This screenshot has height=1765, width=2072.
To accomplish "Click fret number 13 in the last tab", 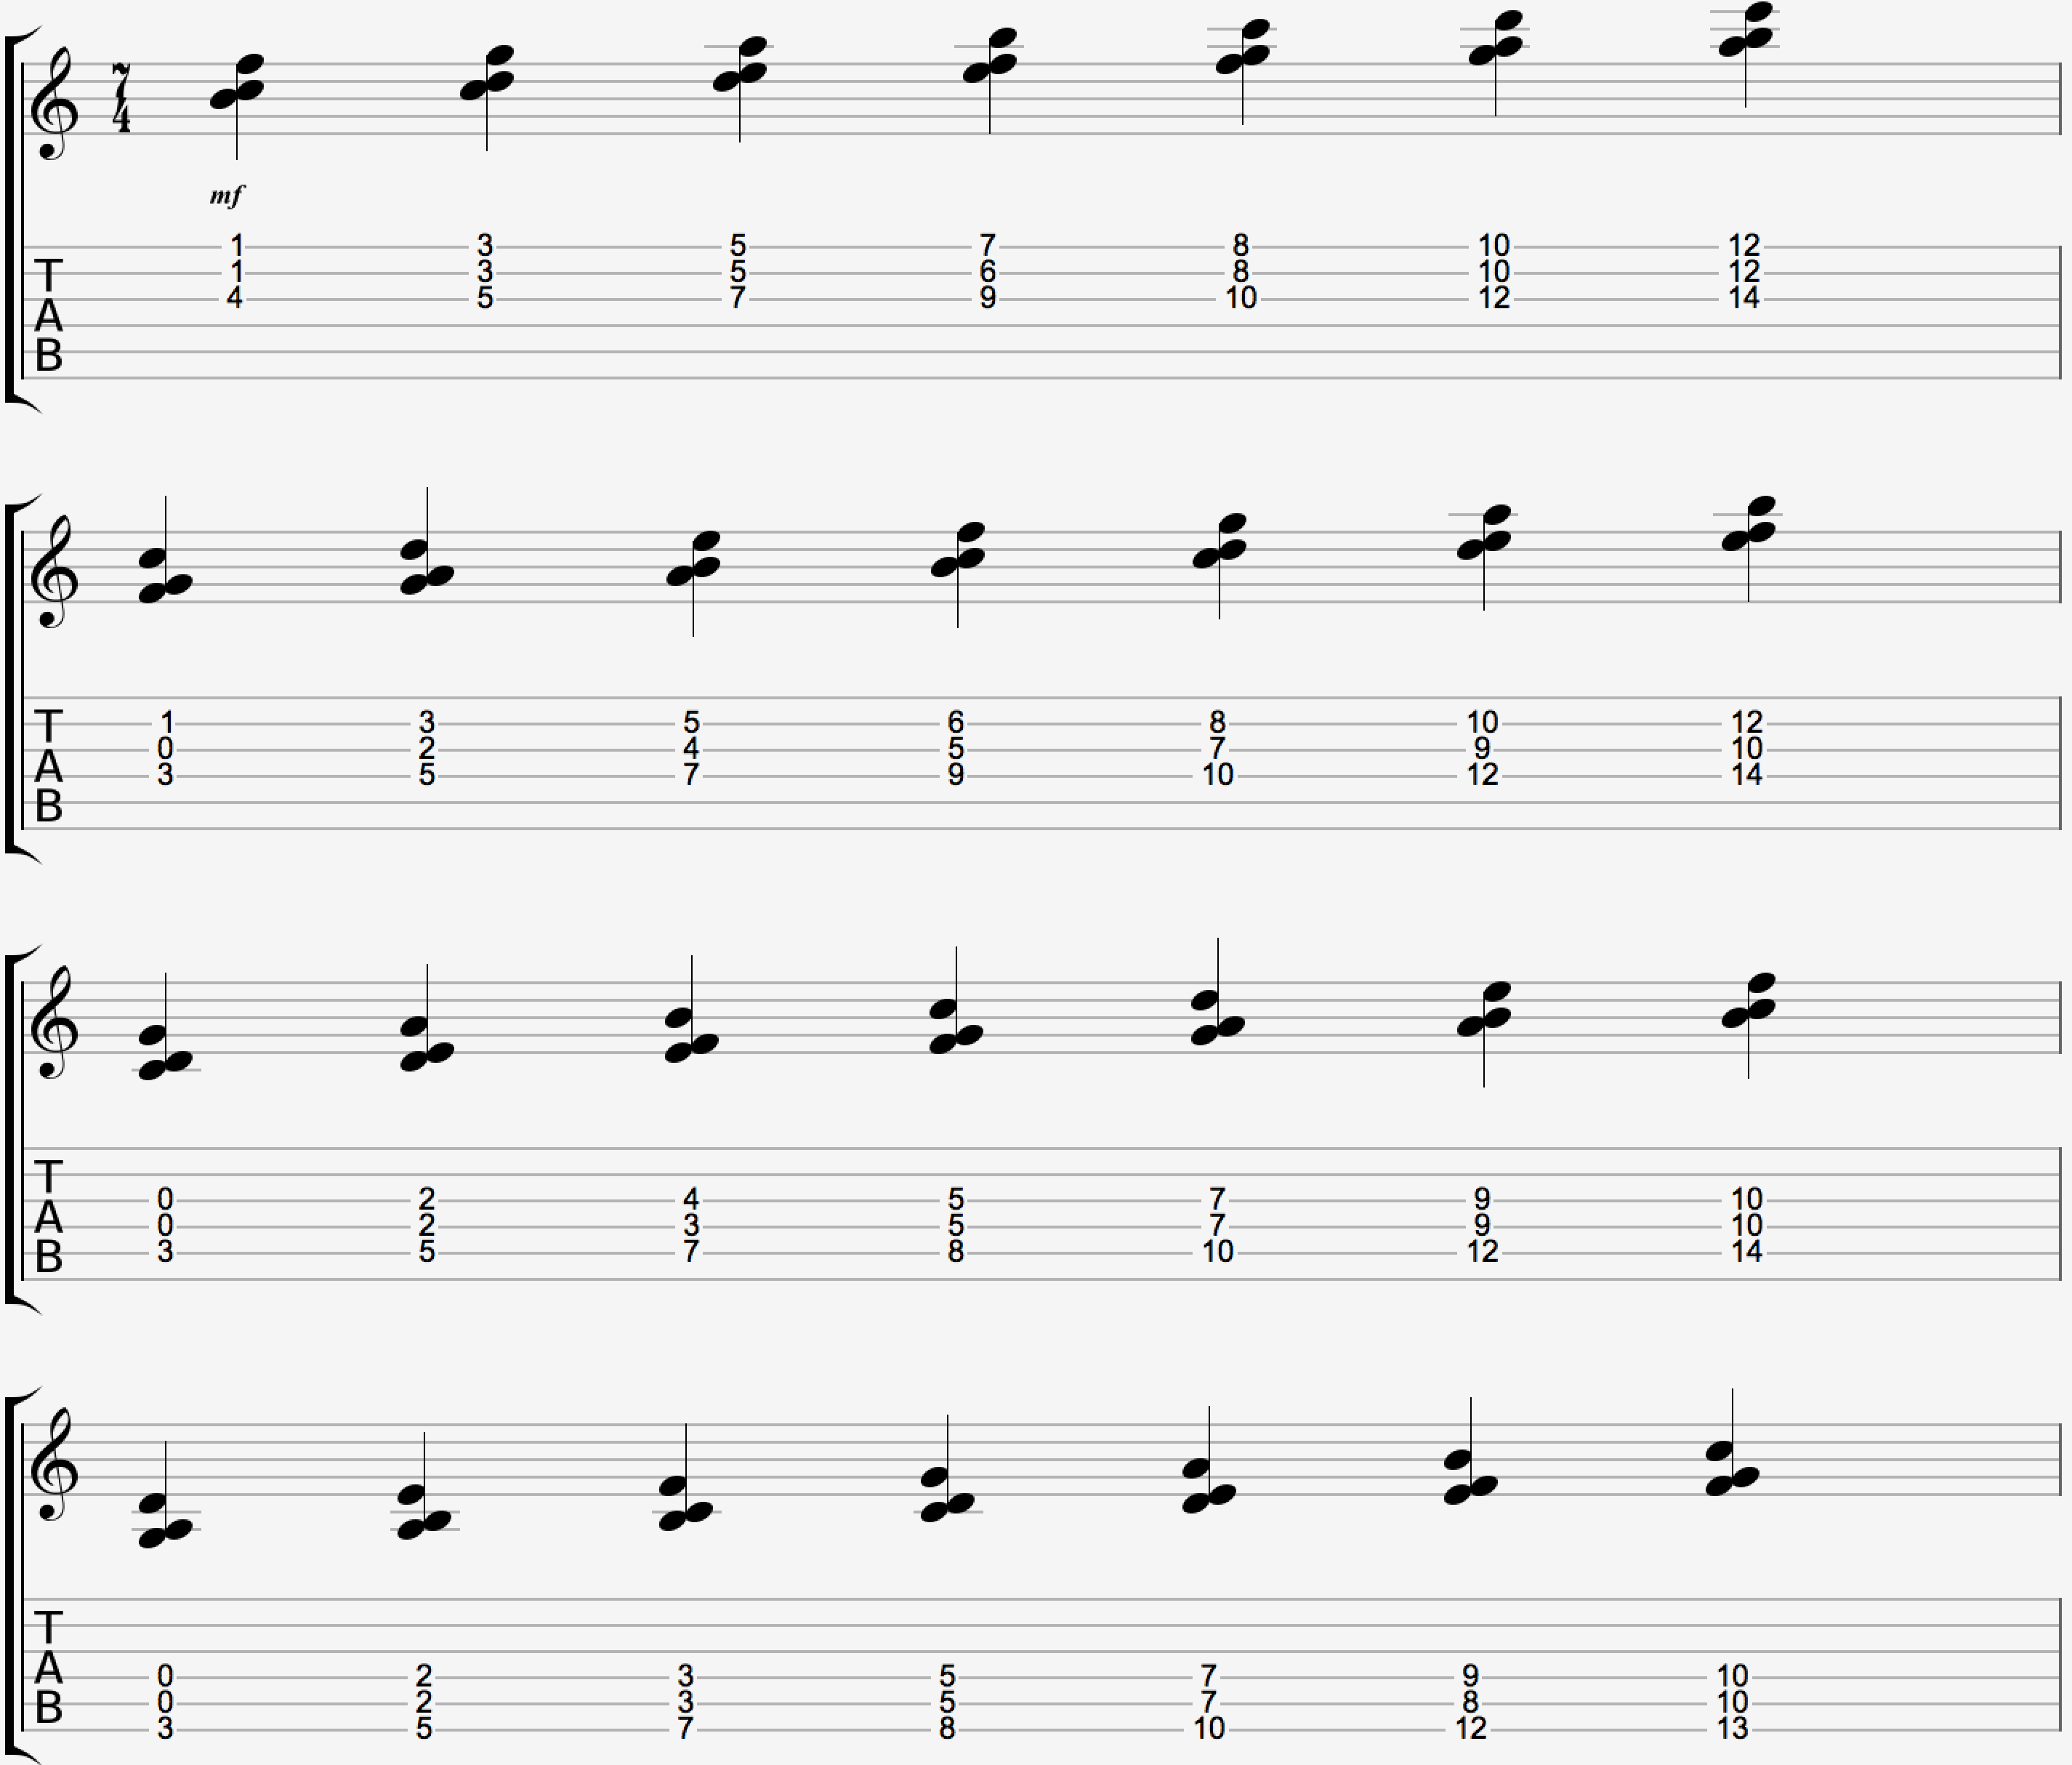I will tap(1733, 1729).
